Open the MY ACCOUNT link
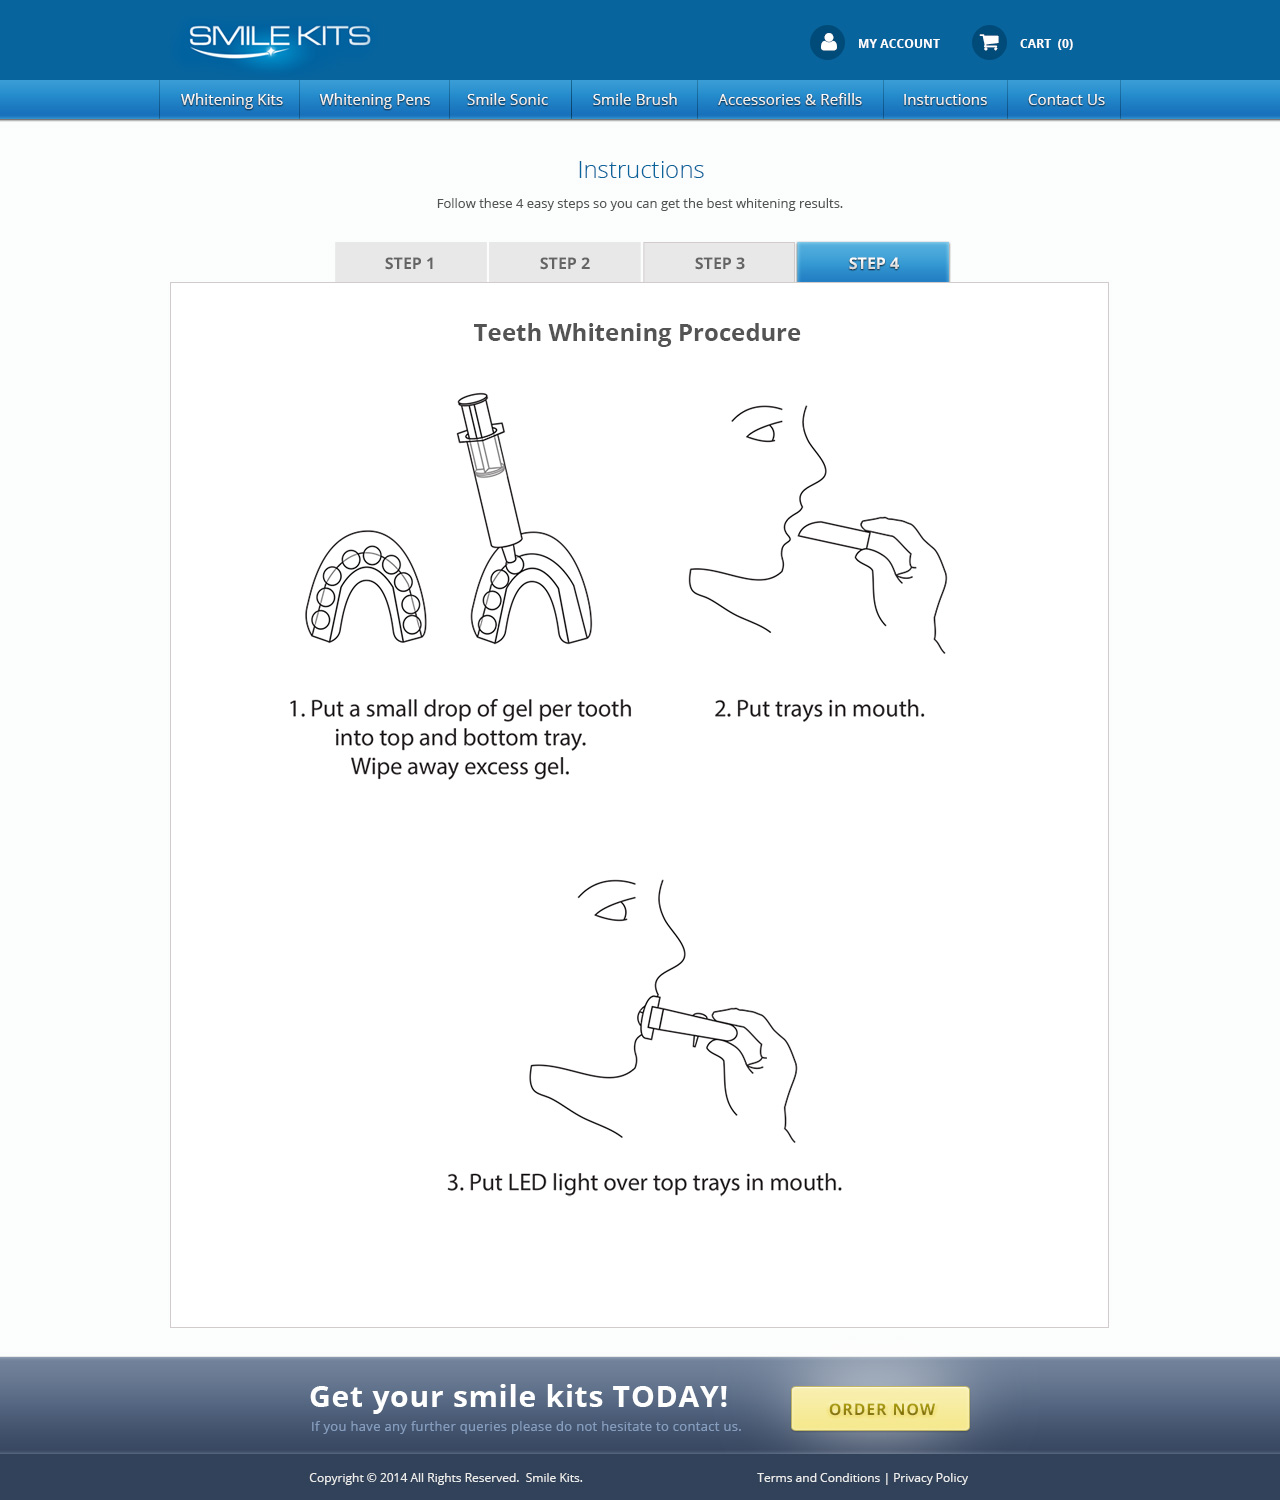 pos(899,44)
